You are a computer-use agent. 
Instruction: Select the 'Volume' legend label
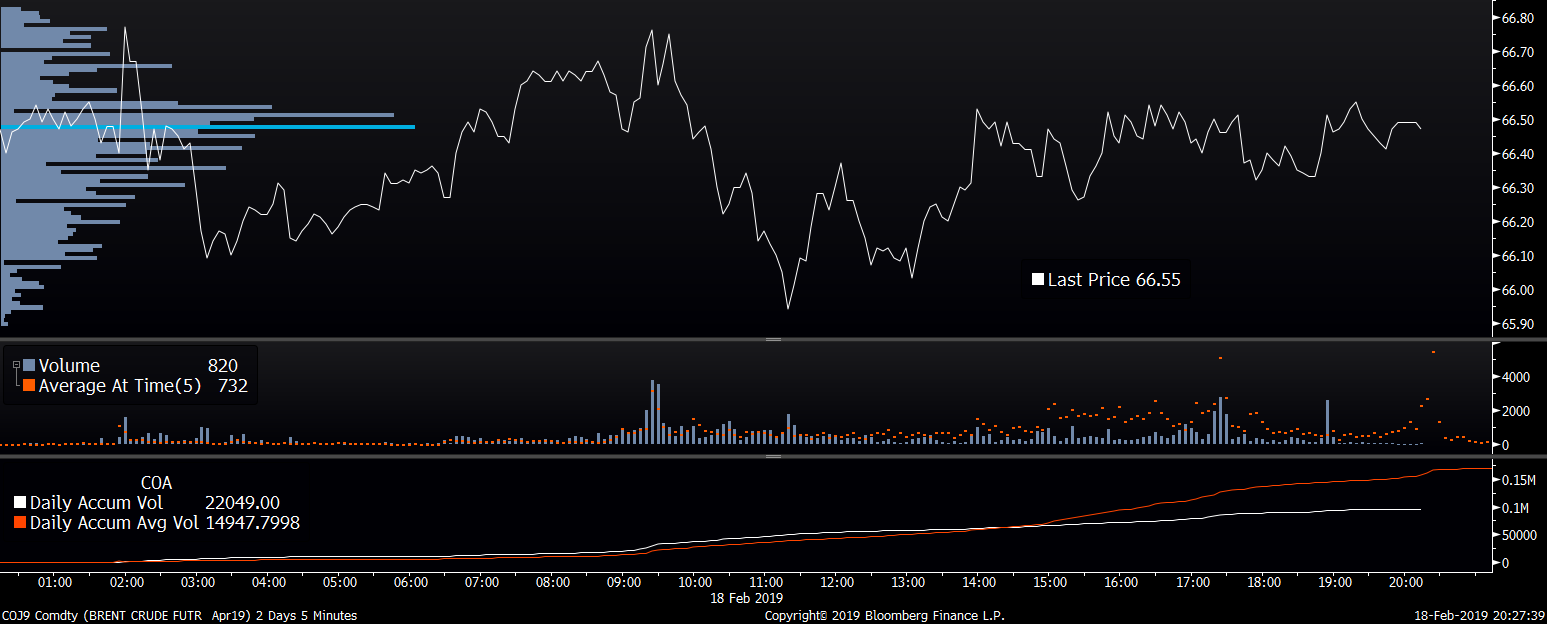(69, 366)
